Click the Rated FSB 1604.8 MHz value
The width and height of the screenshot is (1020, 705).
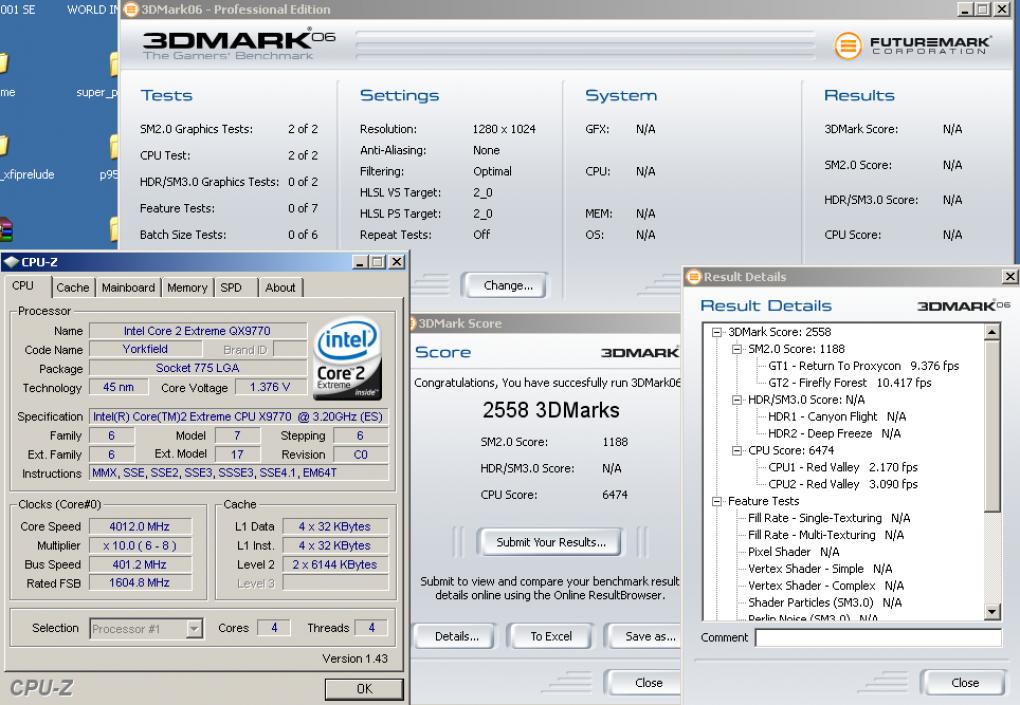point(140,583)
